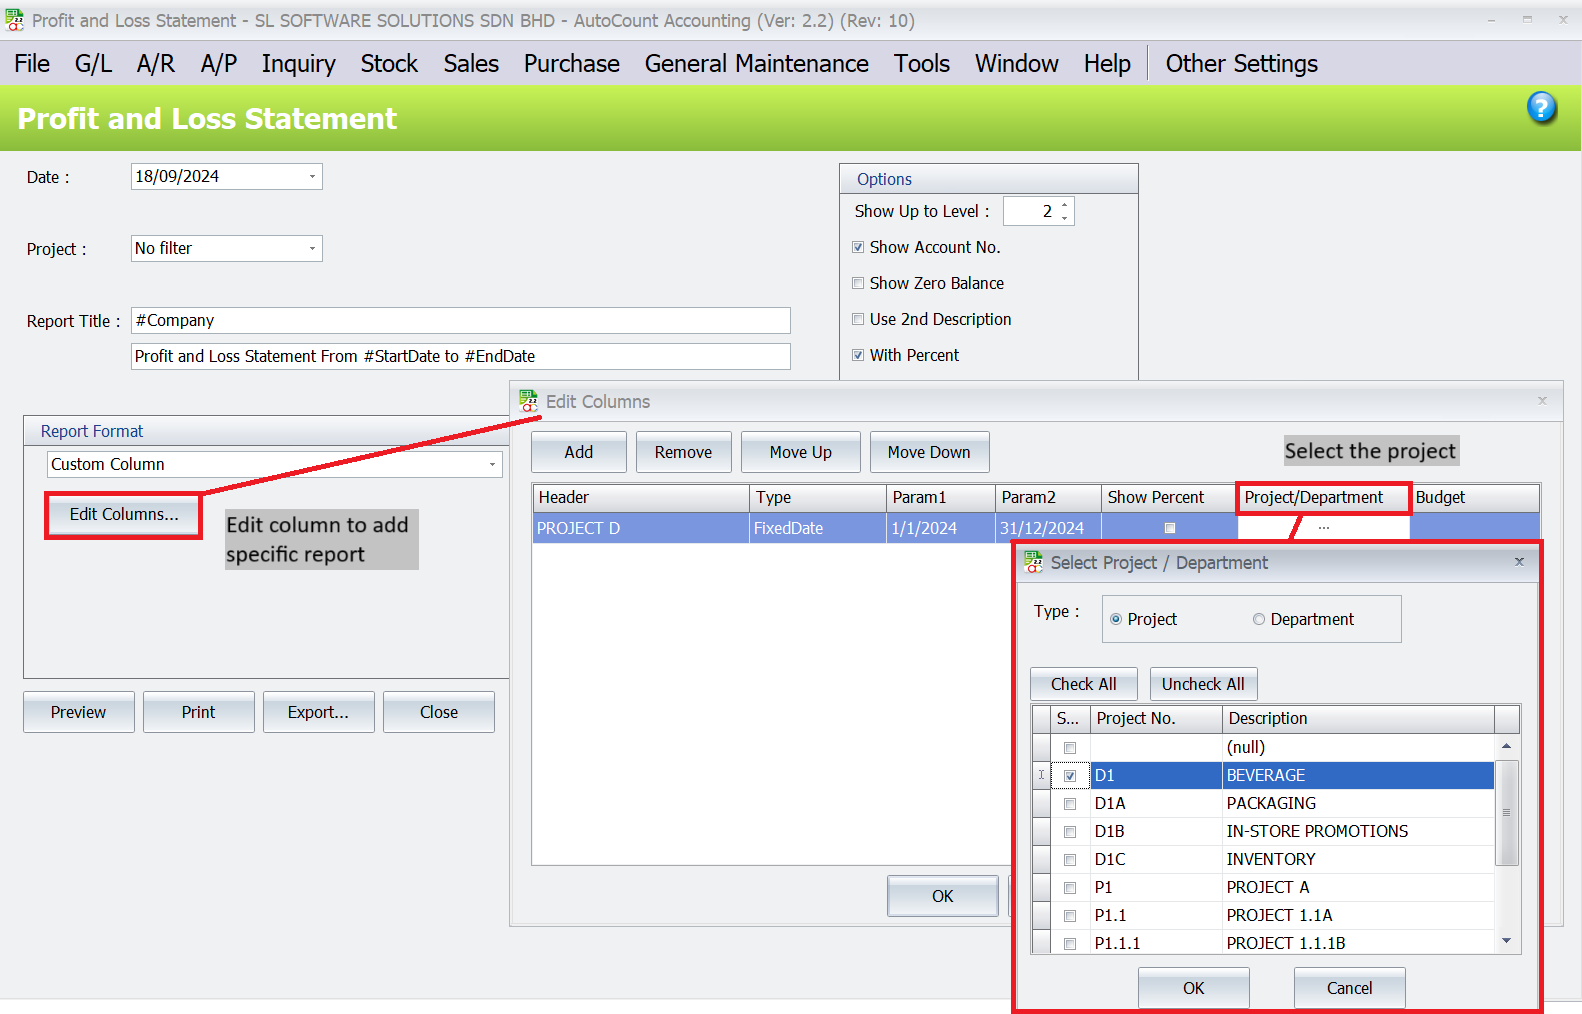Click the #Company report title field
This screenshot has height=1014, width=1582.
(x=460, y=321)
